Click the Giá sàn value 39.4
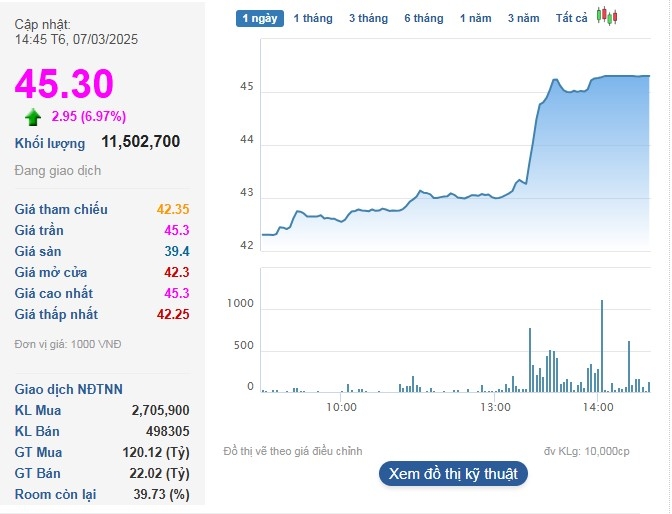This screenshot has width=672, height=514. [x=177, y=251]
